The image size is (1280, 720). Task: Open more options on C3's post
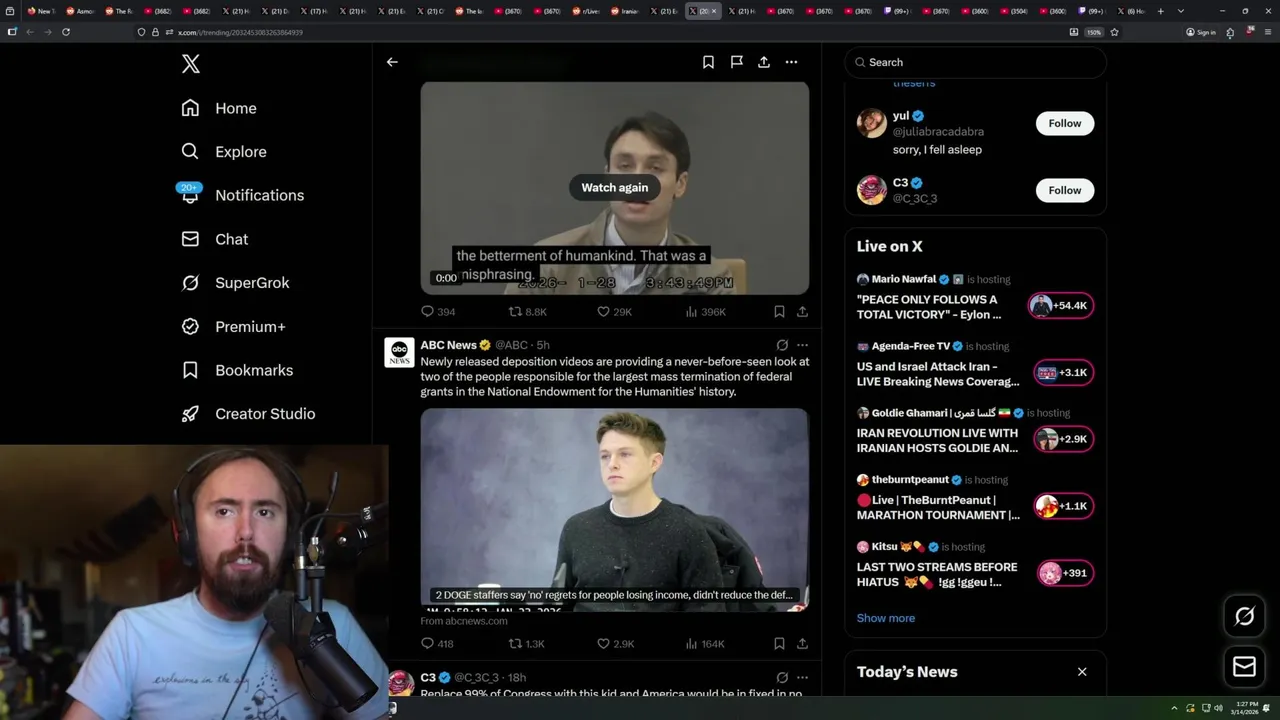click(x=802, y=677)
